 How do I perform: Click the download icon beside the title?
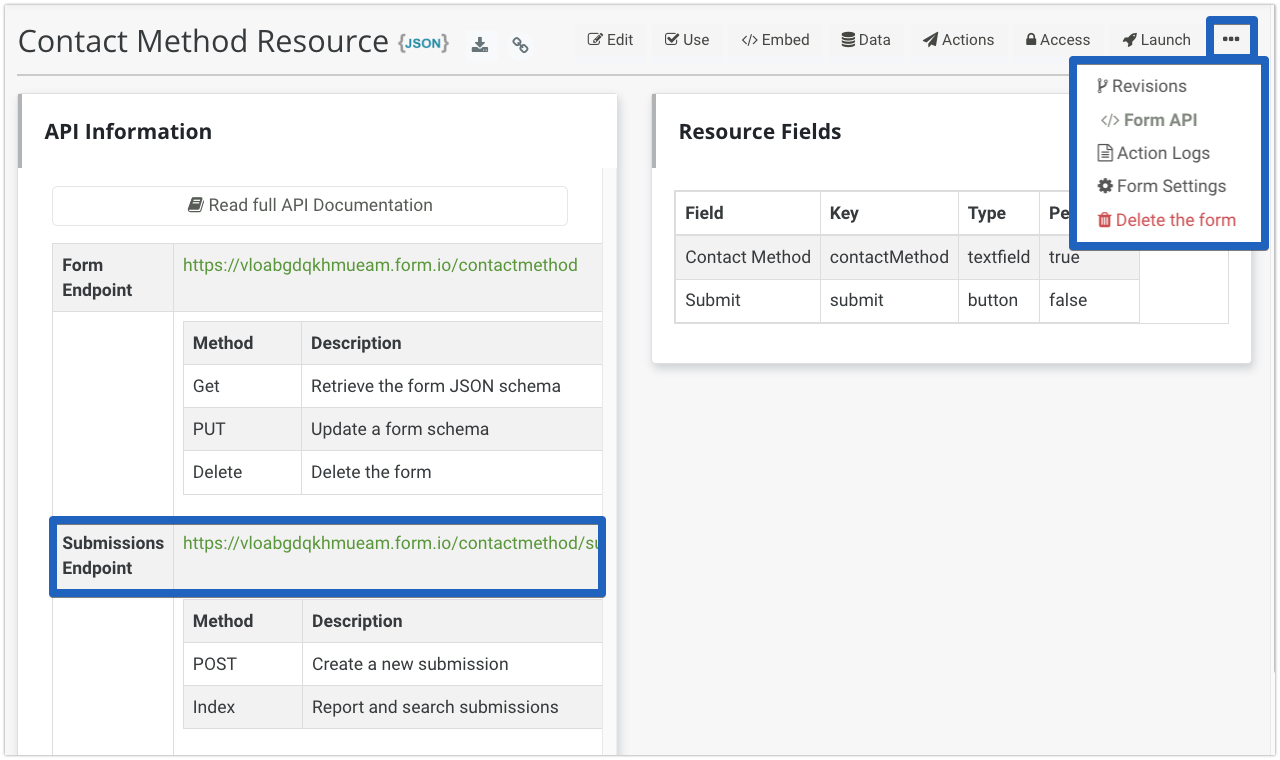480,44
